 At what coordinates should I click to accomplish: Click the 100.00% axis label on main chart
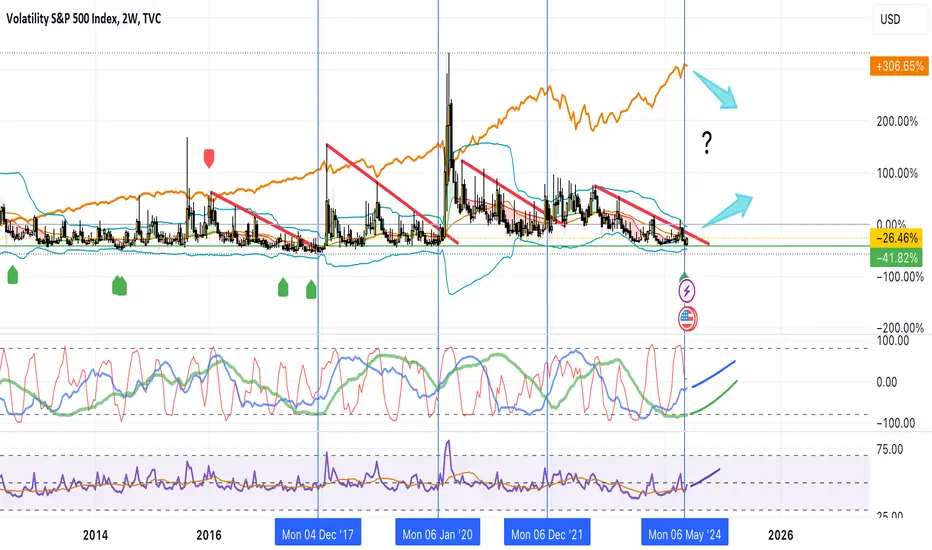897,173
